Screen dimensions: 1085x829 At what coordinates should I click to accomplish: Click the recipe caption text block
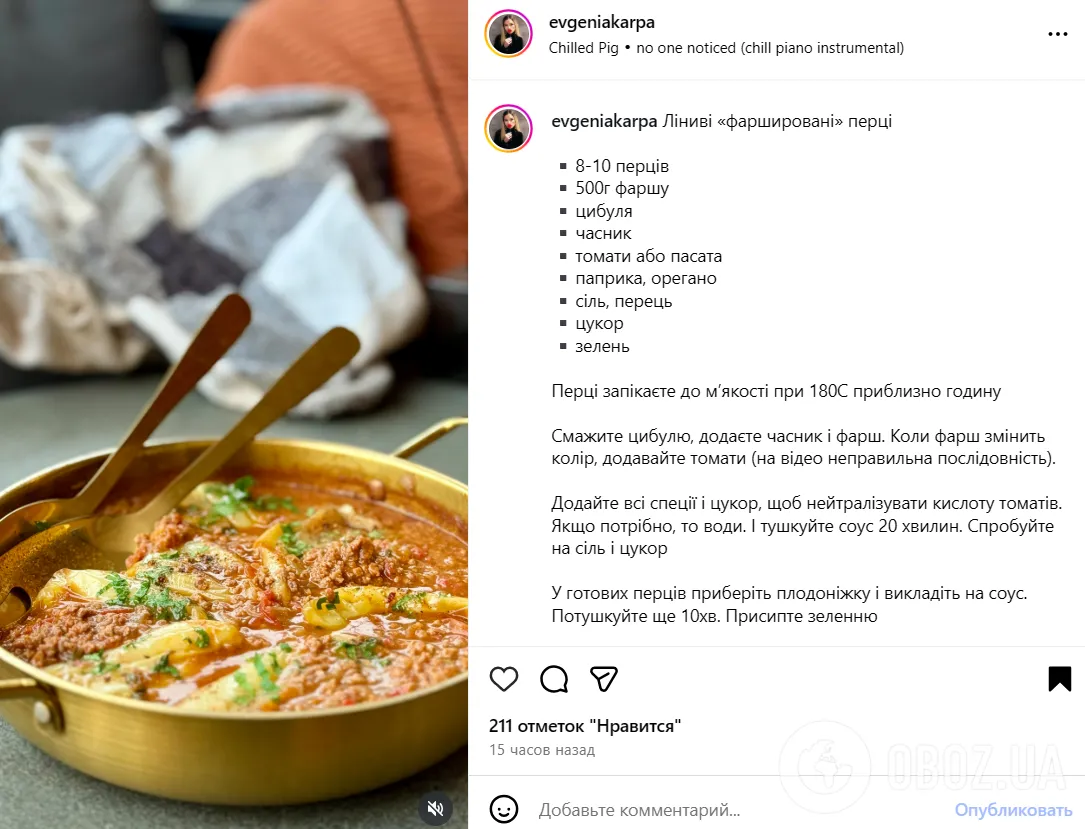[x=806, y=369]
